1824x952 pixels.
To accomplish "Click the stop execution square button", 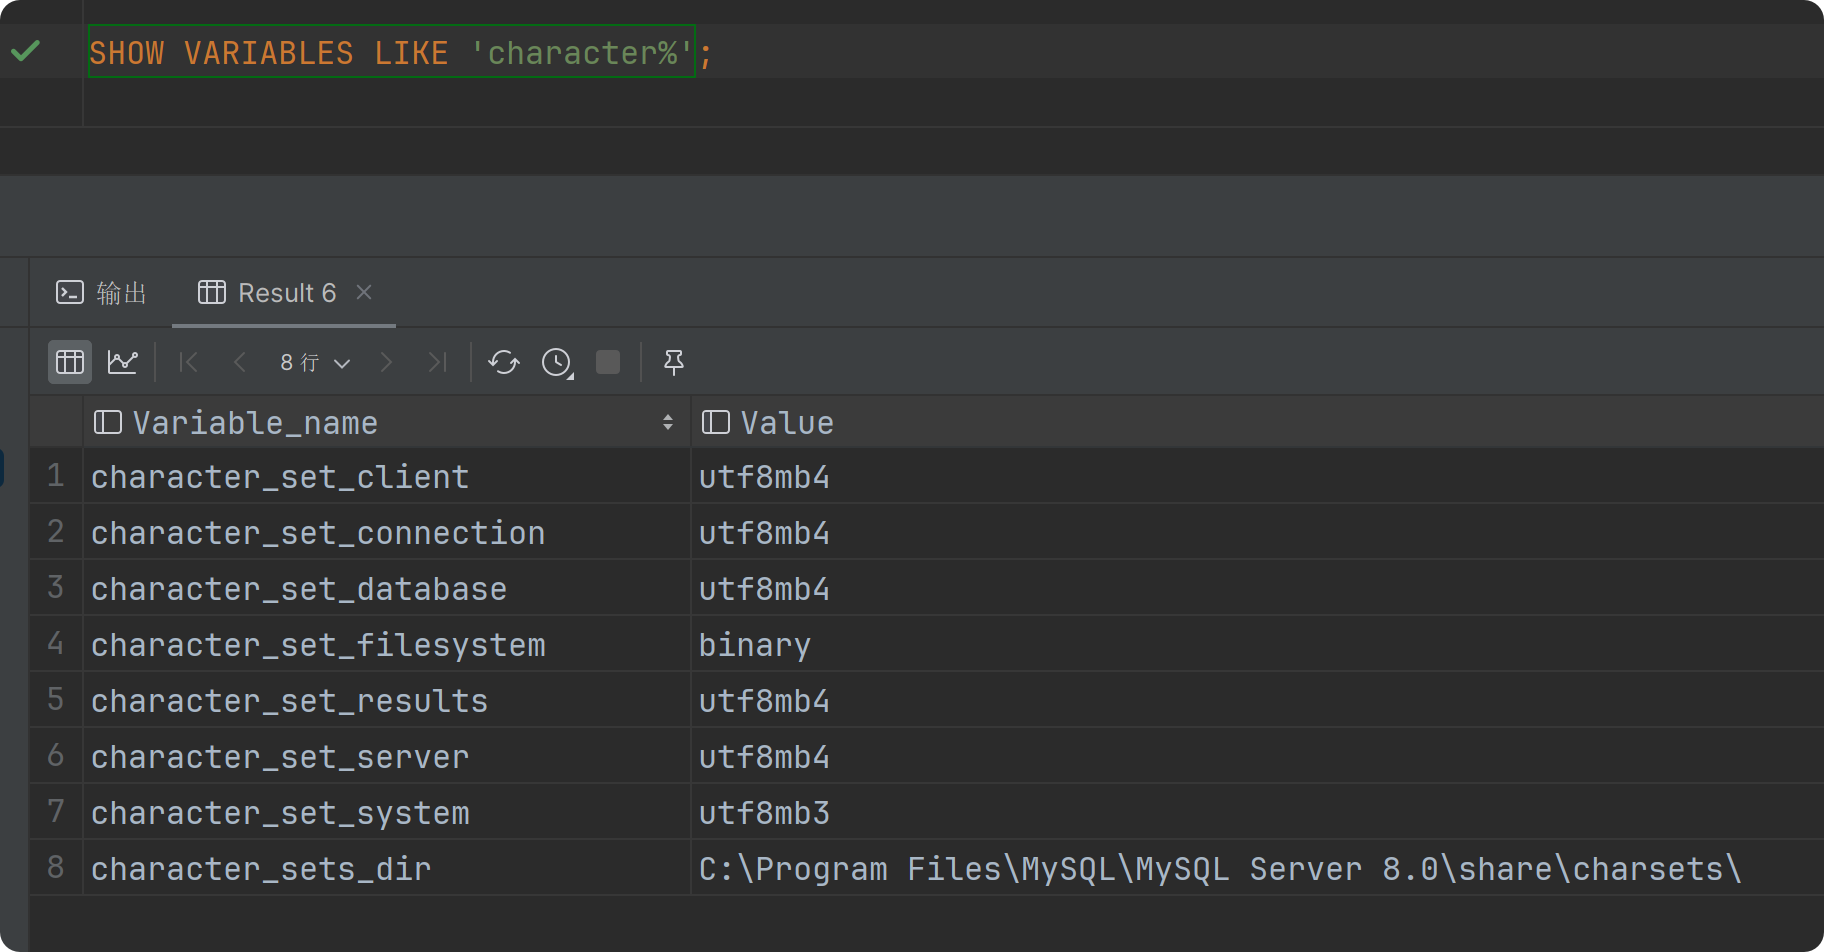I will [x=608, y=362].
